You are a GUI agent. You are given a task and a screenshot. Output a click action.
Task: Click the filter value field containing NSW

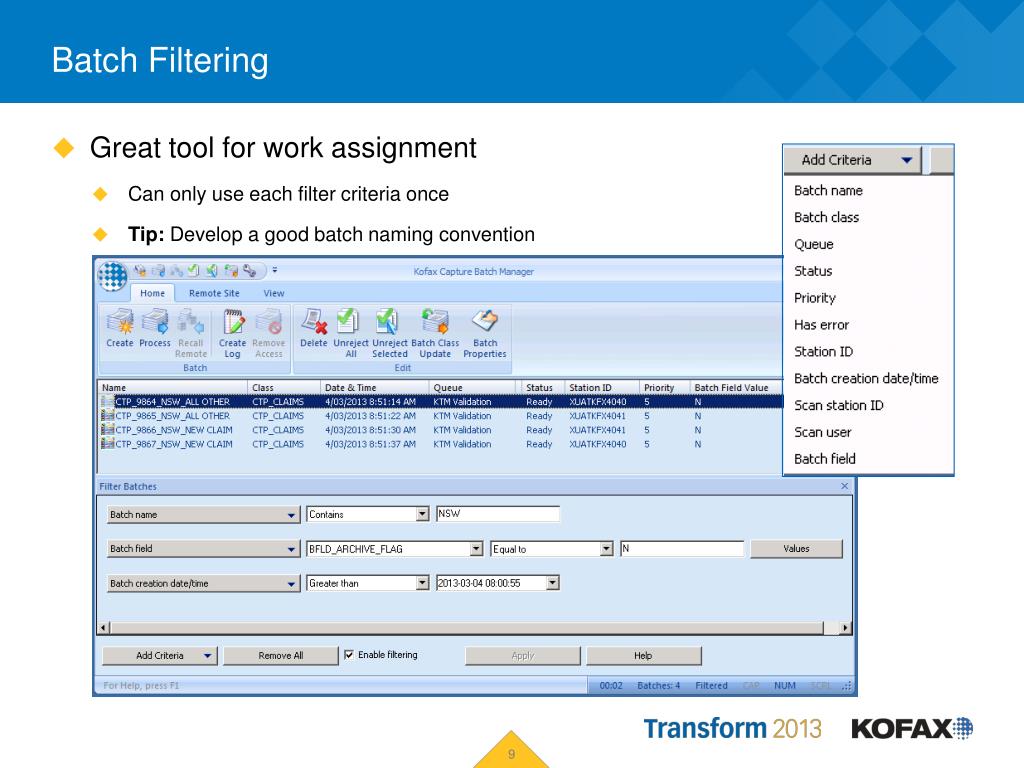coord(498,514)
